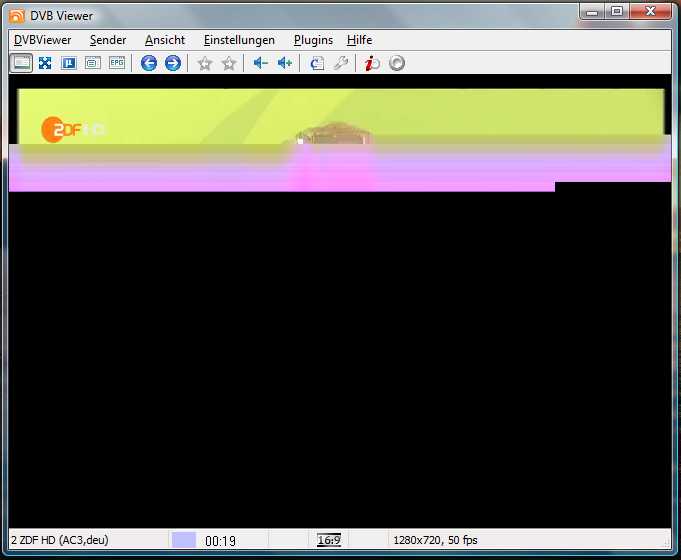
Task: Select the windowed display mode icon
Action: point(21,63)
